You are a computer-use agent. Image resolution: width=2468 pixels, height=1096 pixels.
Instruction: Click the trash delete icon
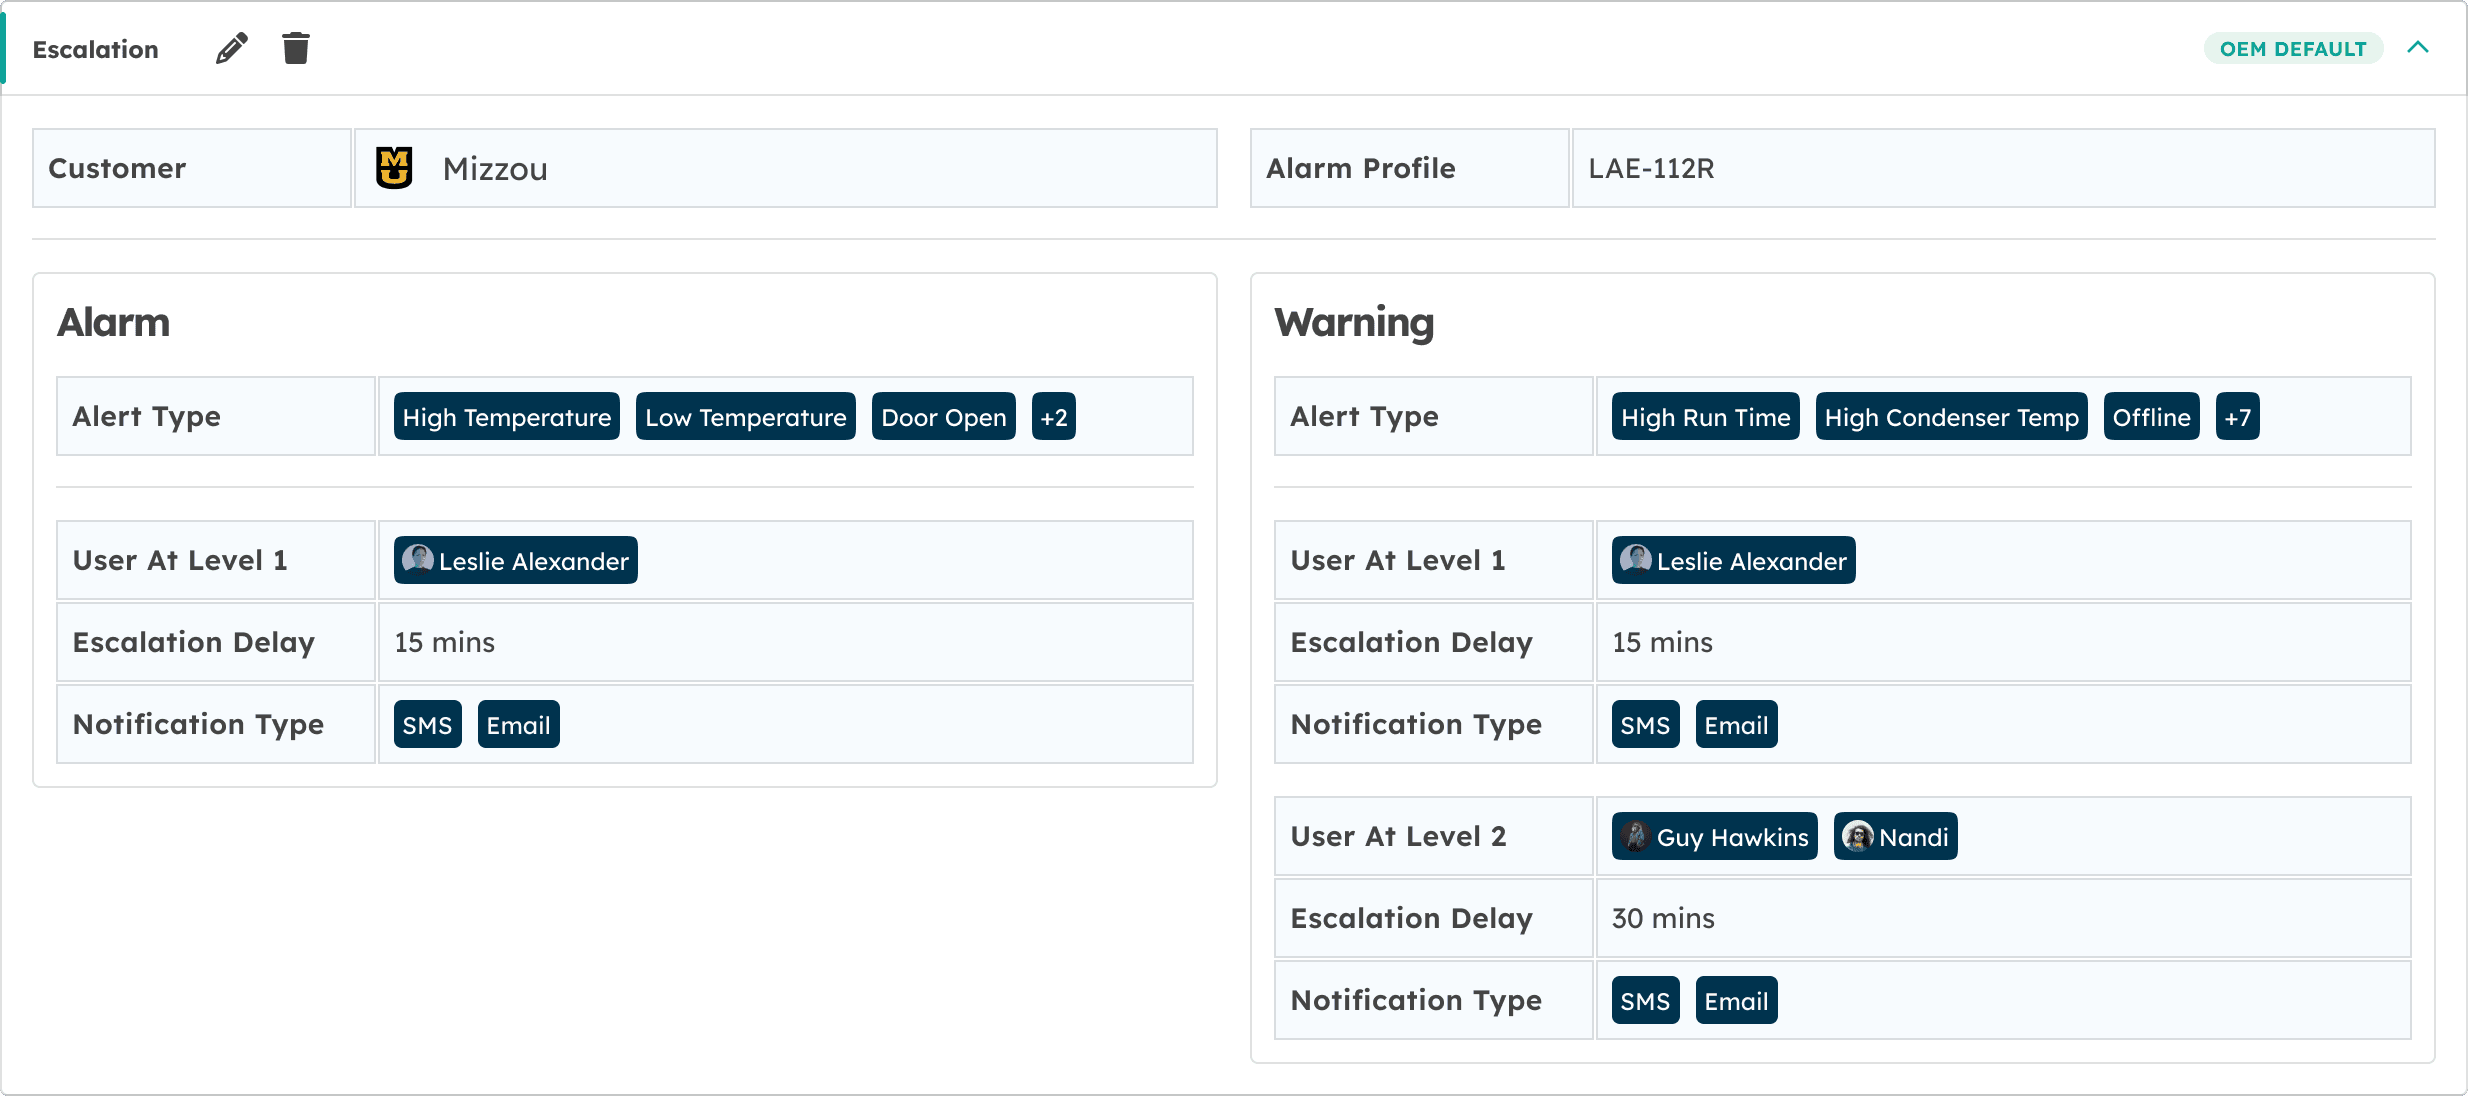tap(296, 48)
